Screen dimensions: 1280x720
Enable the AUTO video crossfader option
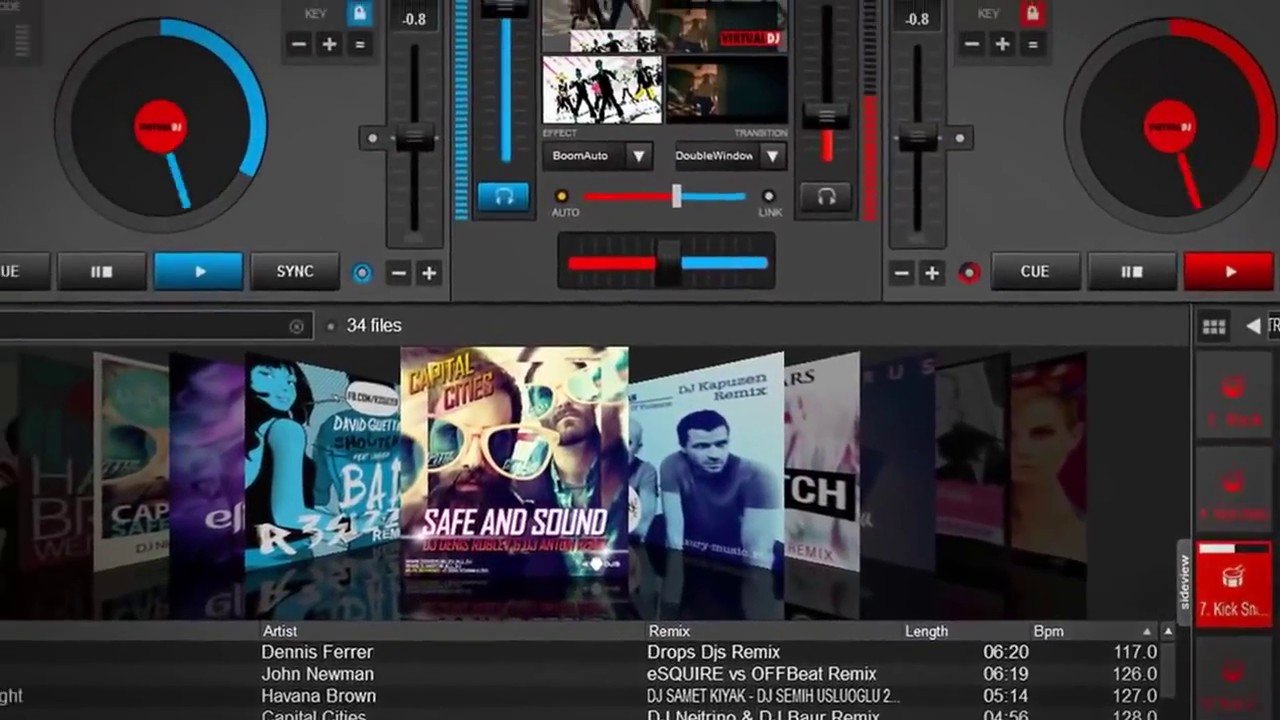point(561,196)
